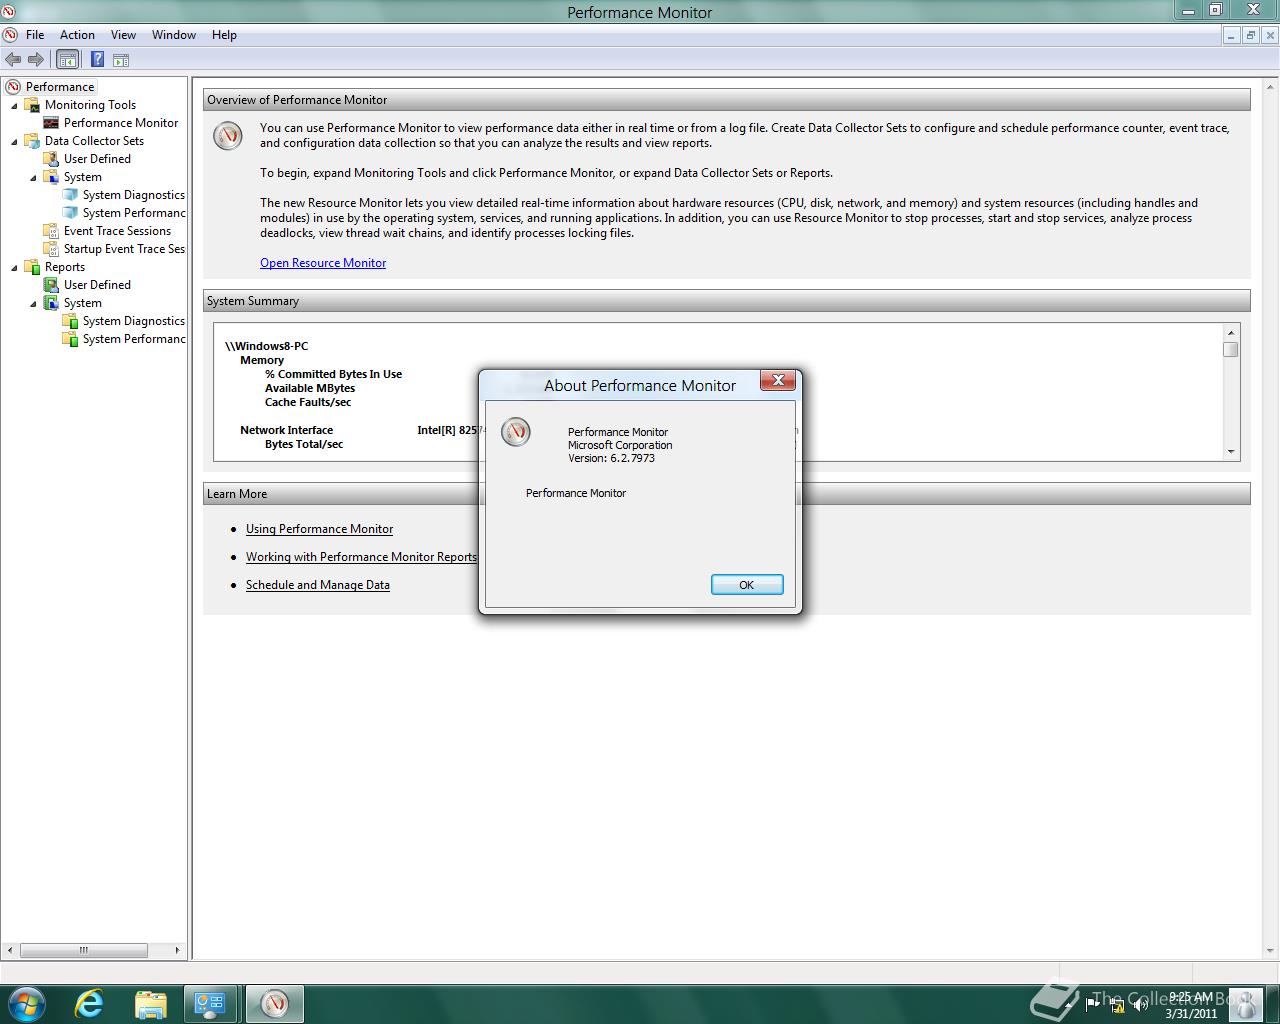The image size is (1280, 1024).
Task: Click the blue Help icon in the toolbar
Action: 97,60
